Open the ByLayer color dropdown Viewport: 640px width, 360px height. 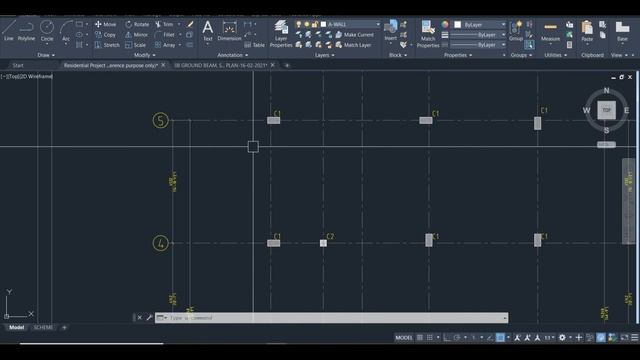point(503,24)
